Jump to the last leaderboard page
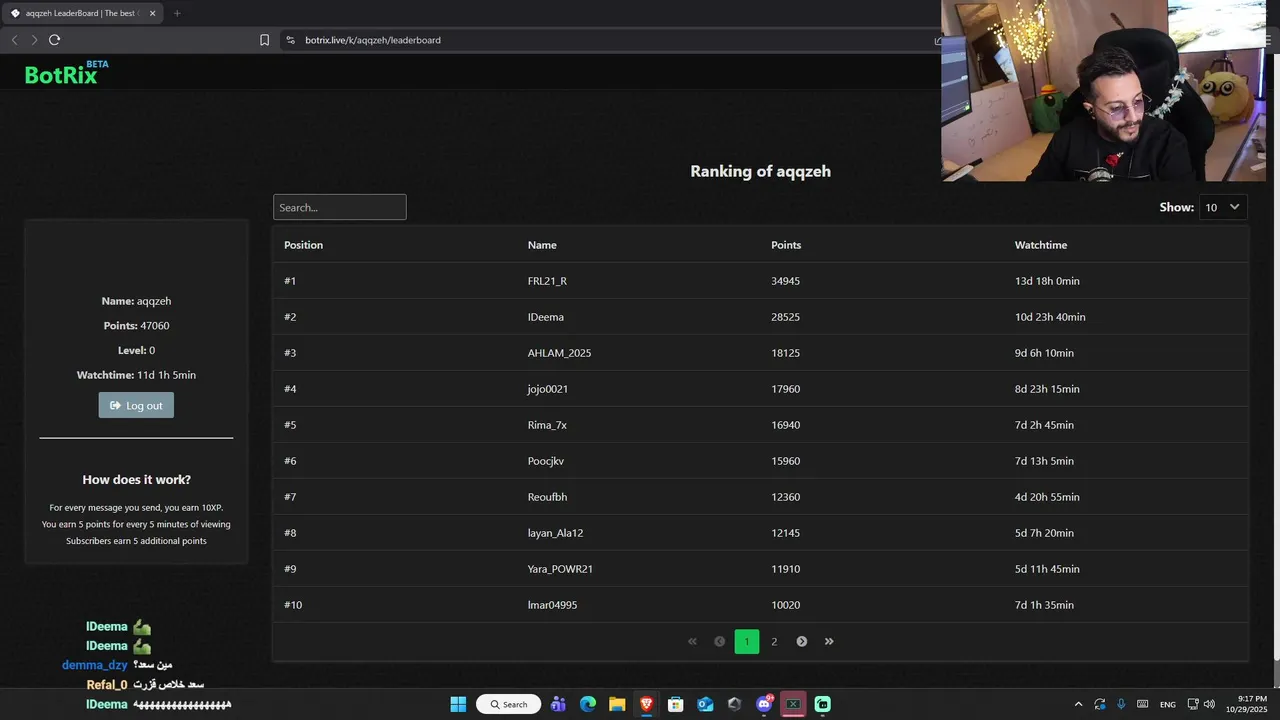The width and height of the screenshot is (1280, 720). [x=829, y=641]
